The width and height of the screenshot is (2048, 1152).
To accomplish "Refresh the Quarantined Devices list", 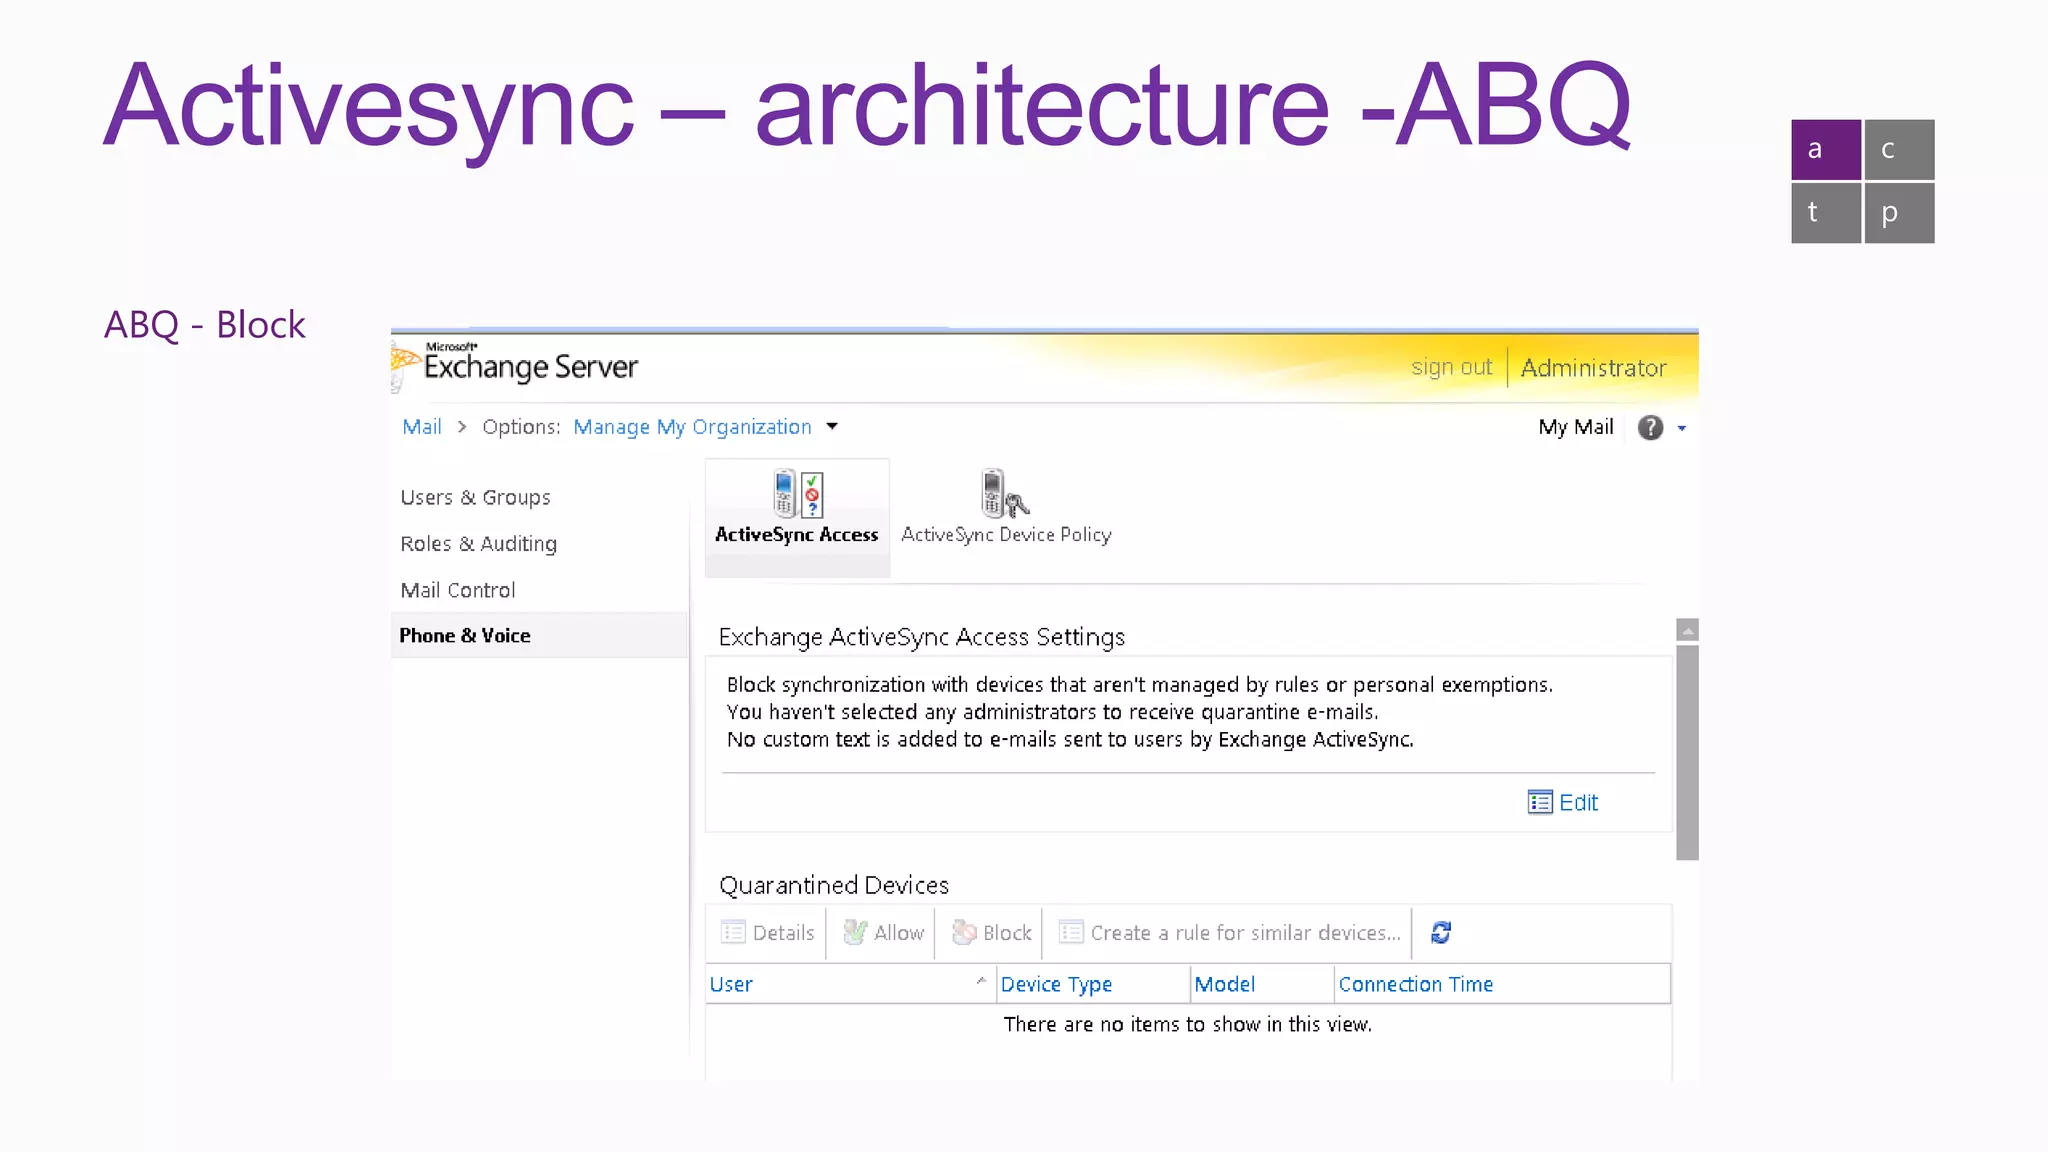I will pos(1441,932).
